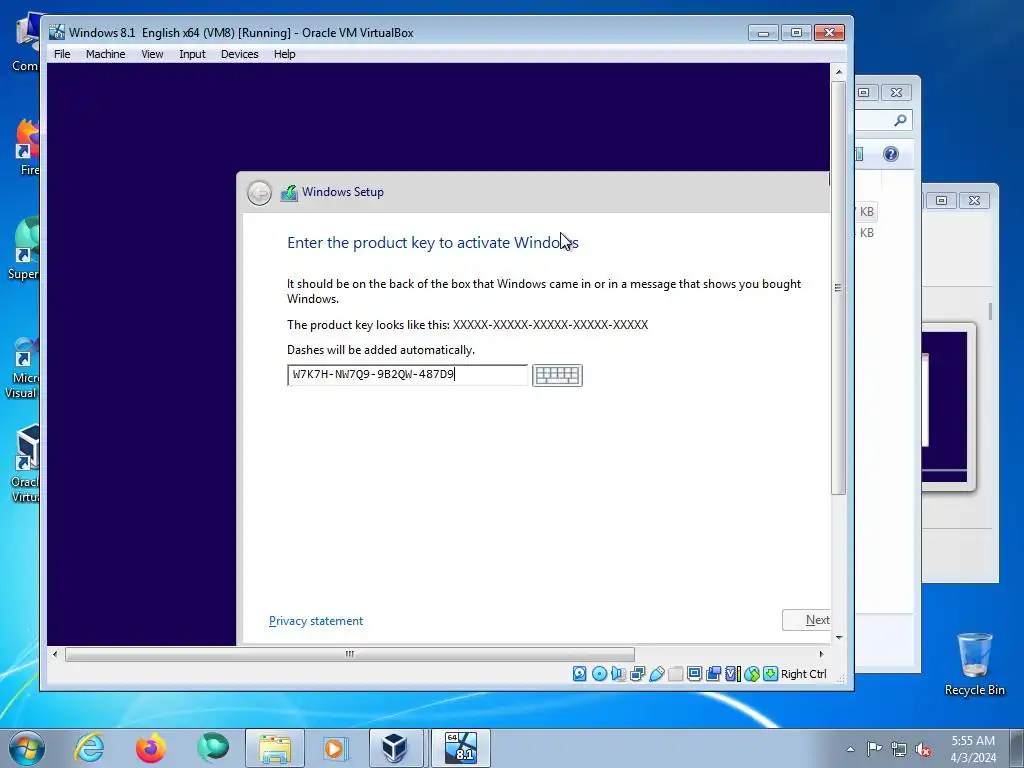This screenshot has width=1024, height=768.
Task: Click the hard disk activity status icon
Action: 579,673
